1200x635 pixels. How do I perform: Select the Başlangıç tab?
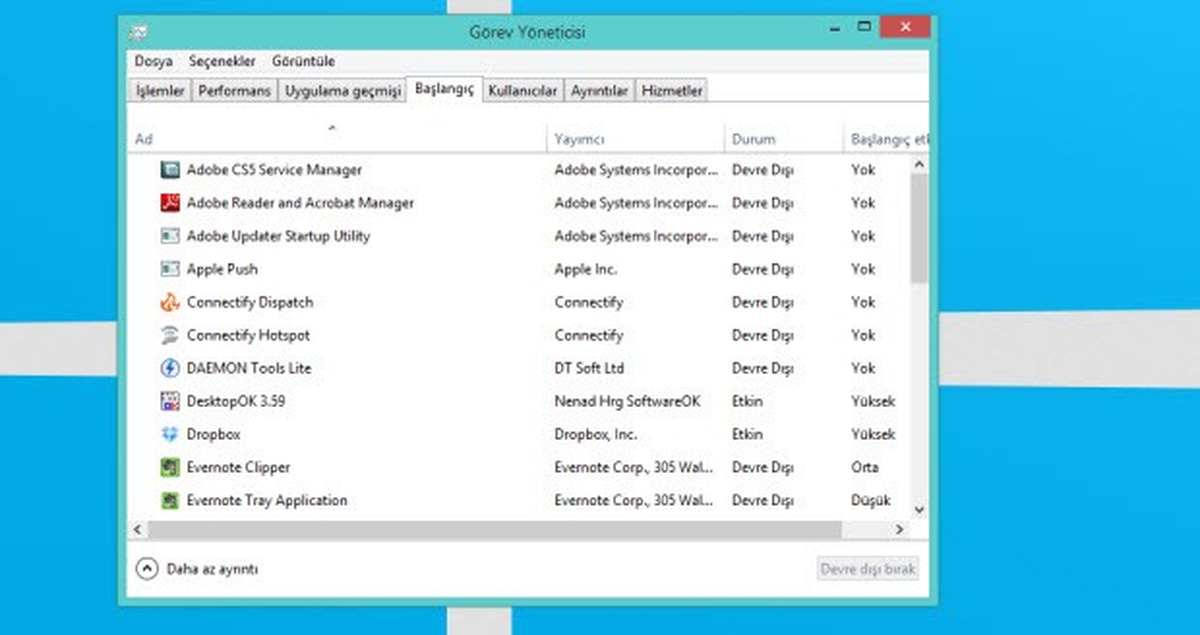[445, 89]
